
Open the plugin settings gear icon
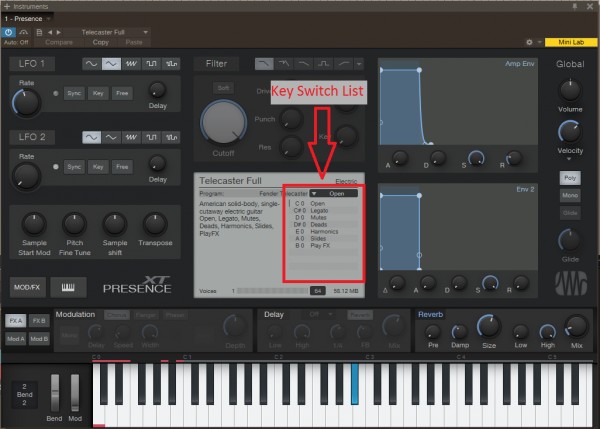tap(529, 44)
